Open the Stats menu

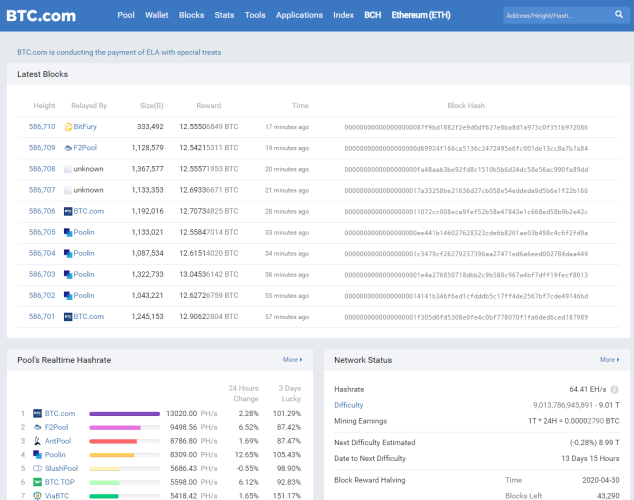click(x=224, y=15)
